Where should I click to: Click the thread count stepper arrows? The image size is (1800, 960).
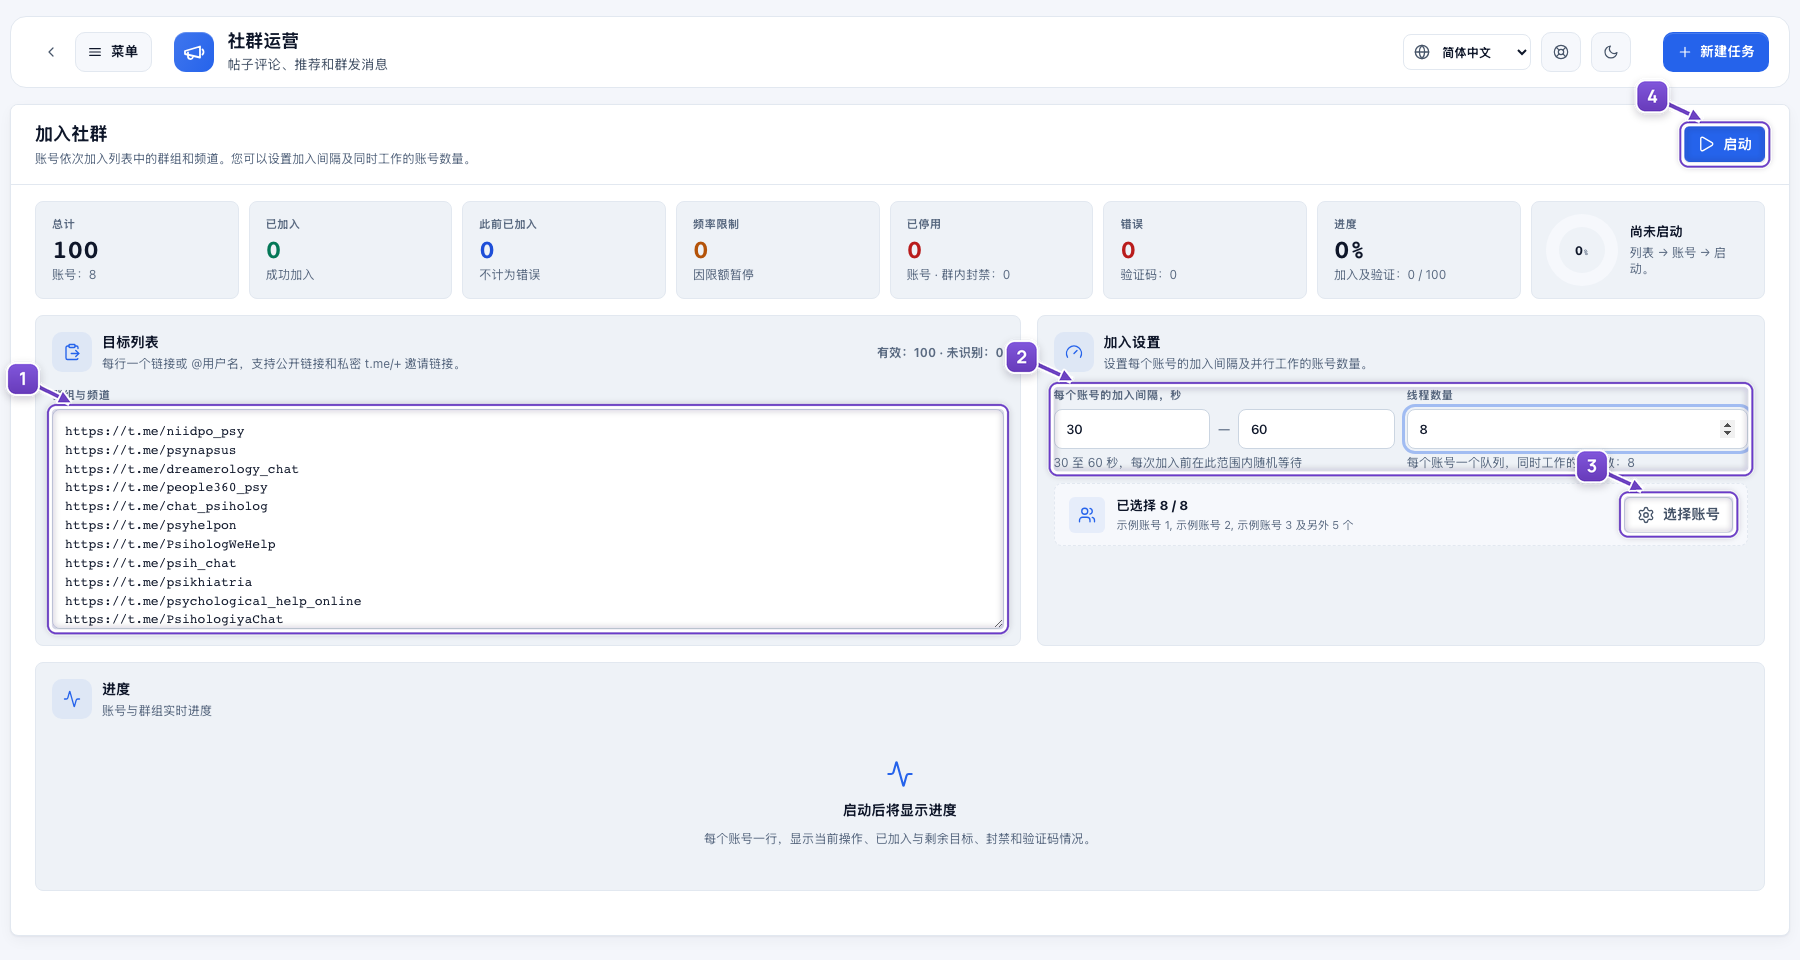click(1727, 429)
